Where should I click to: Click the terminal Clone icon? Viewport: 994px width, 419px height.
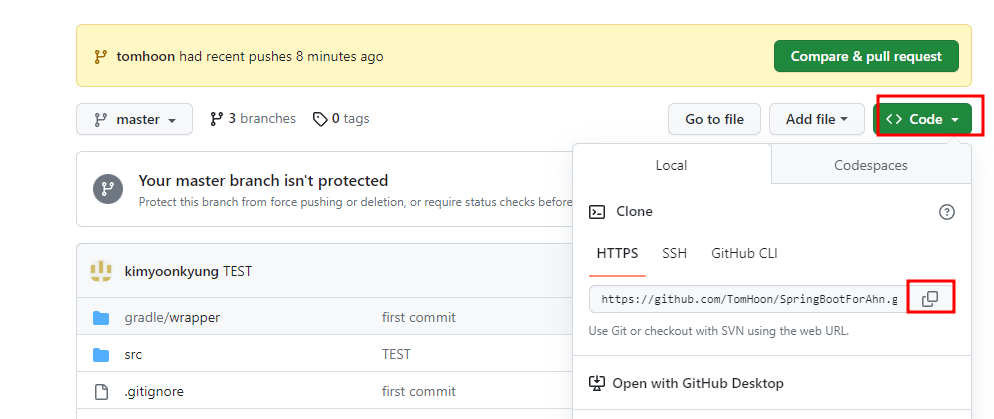(597, 212)
